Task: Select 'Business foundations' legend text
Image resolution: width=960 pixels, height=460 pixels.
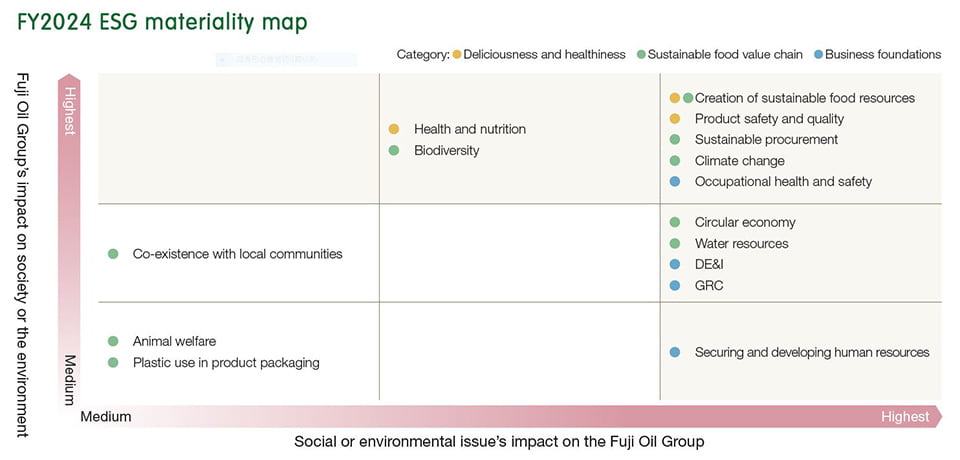Action: [x=883, y=55]
